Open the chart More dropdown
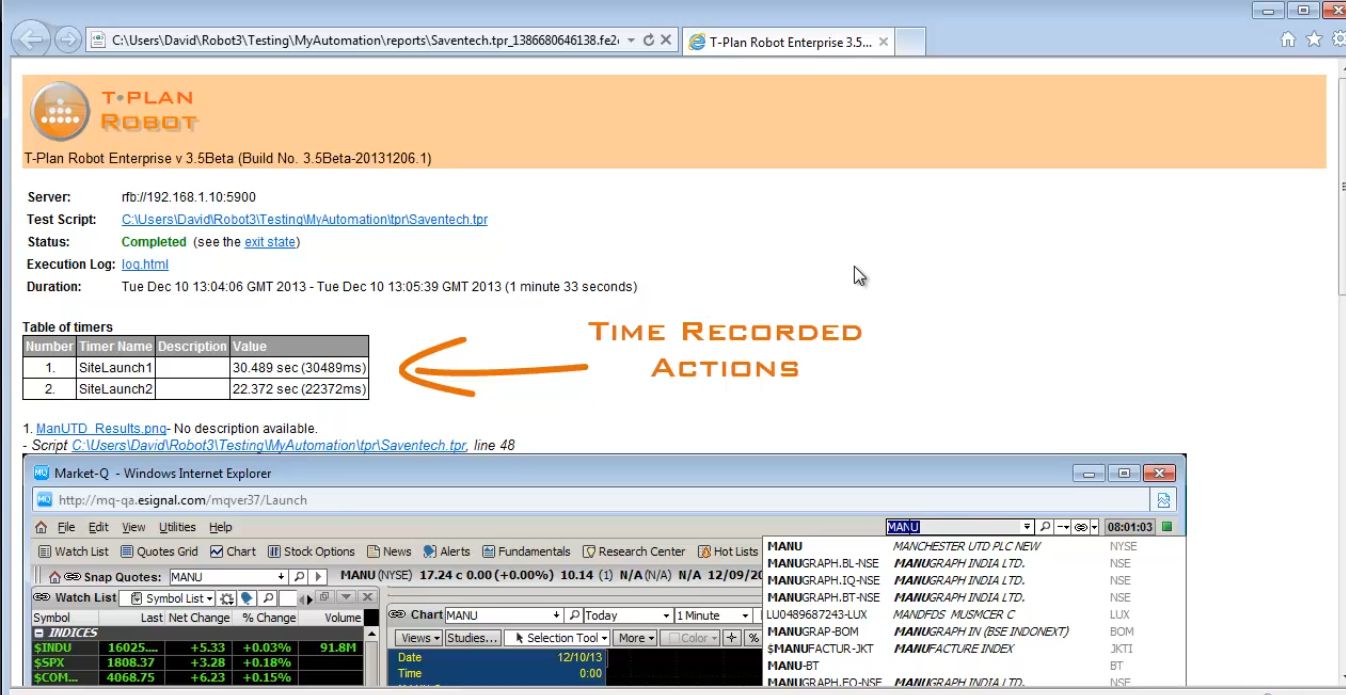 pos(636,638)
